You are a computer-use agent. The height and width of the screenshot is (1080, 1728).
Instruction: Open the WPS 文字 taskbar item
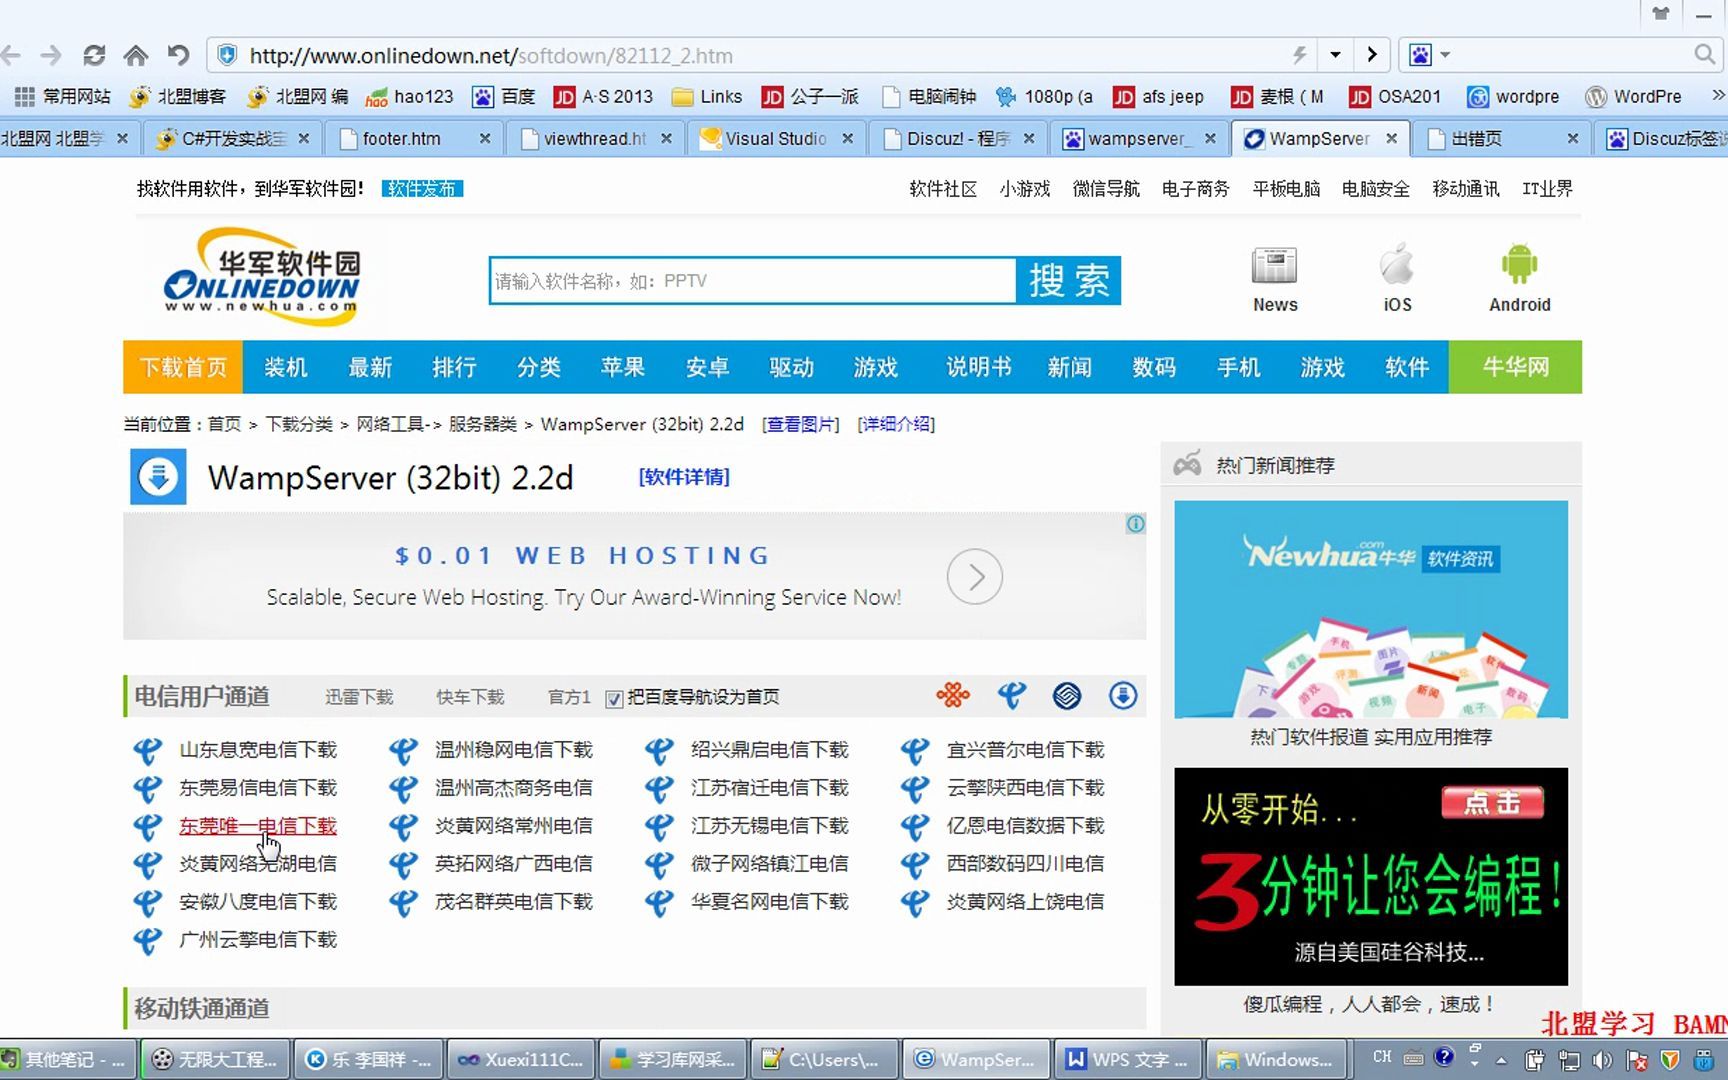pyautogui.click(x=1128, y=1059)
